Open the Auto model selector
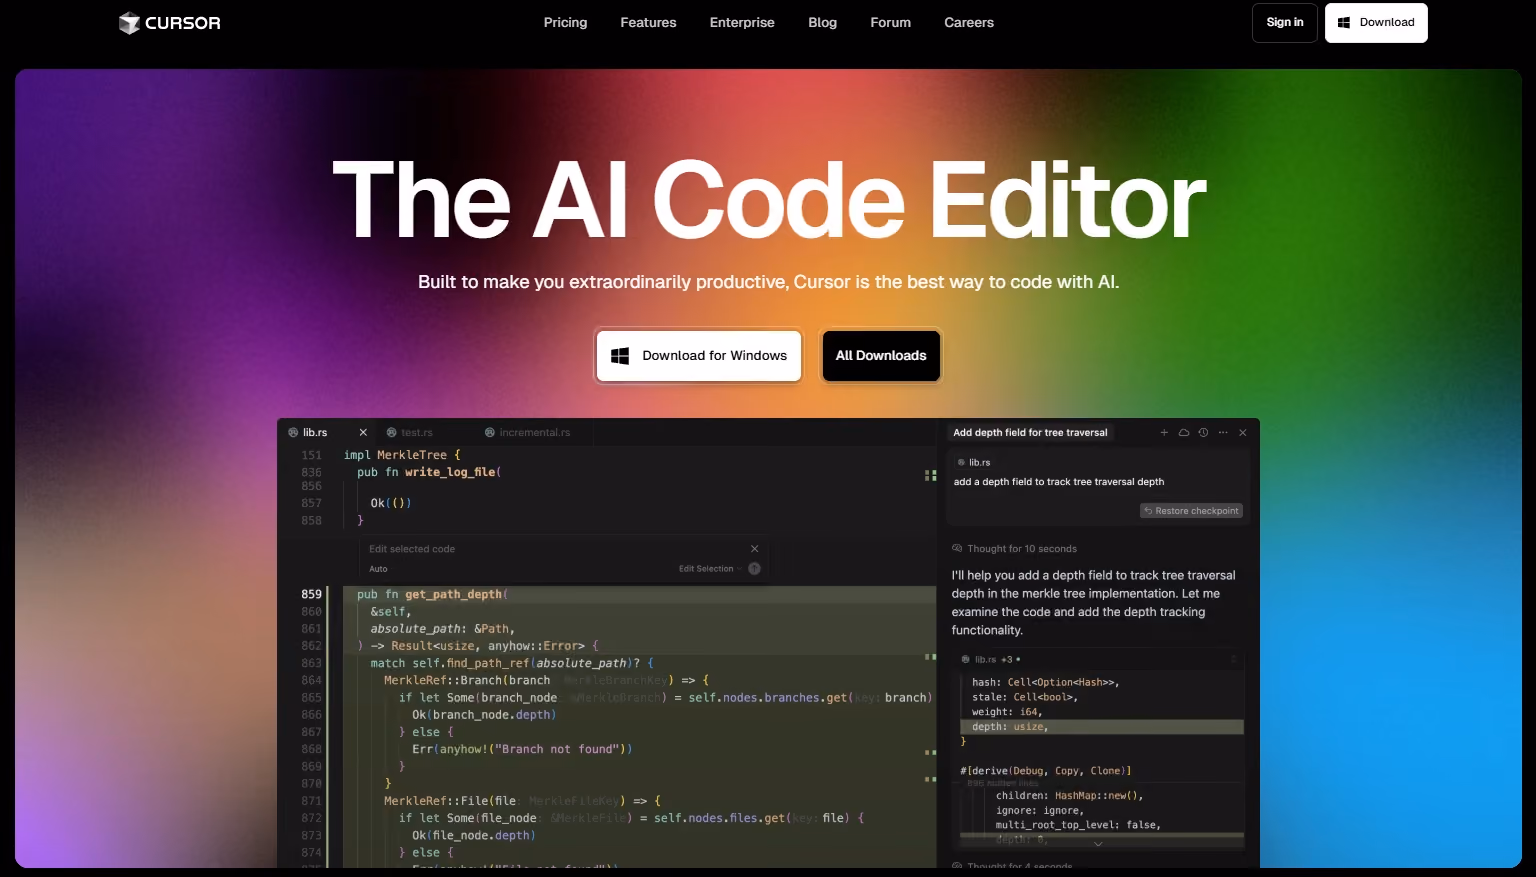This screenshot has width=1536, height=877. [378, 569]
